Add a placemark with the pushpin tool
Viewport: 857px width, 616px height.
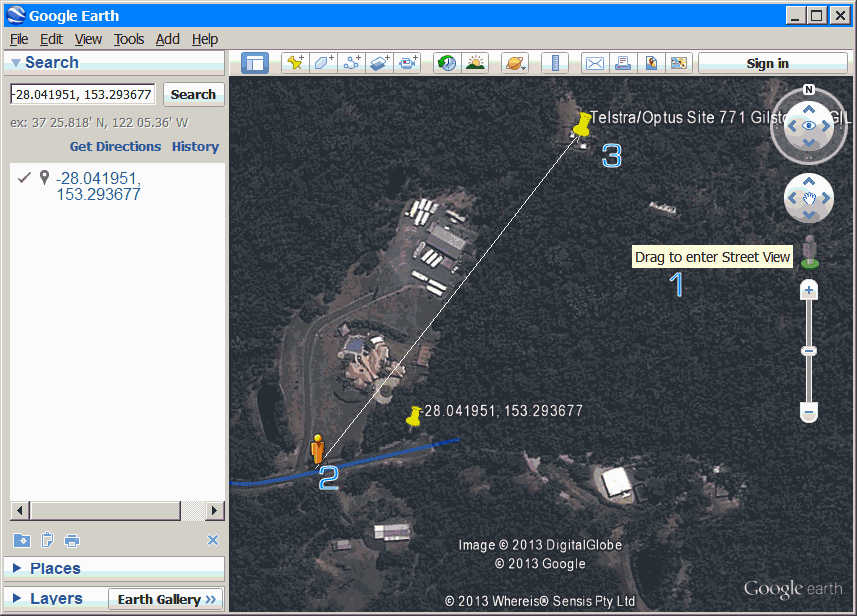coord(295,63)
